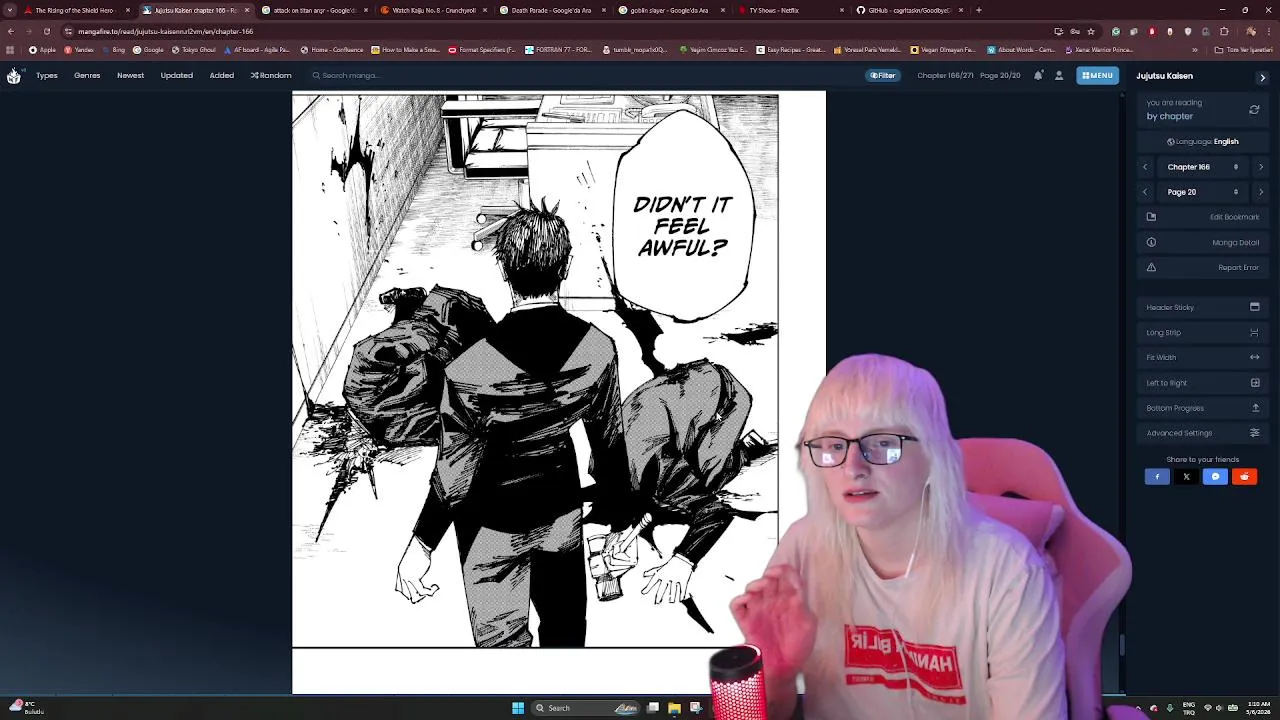Open Manga Detail
The image size is (1280, 720).
coord(1203,242)
